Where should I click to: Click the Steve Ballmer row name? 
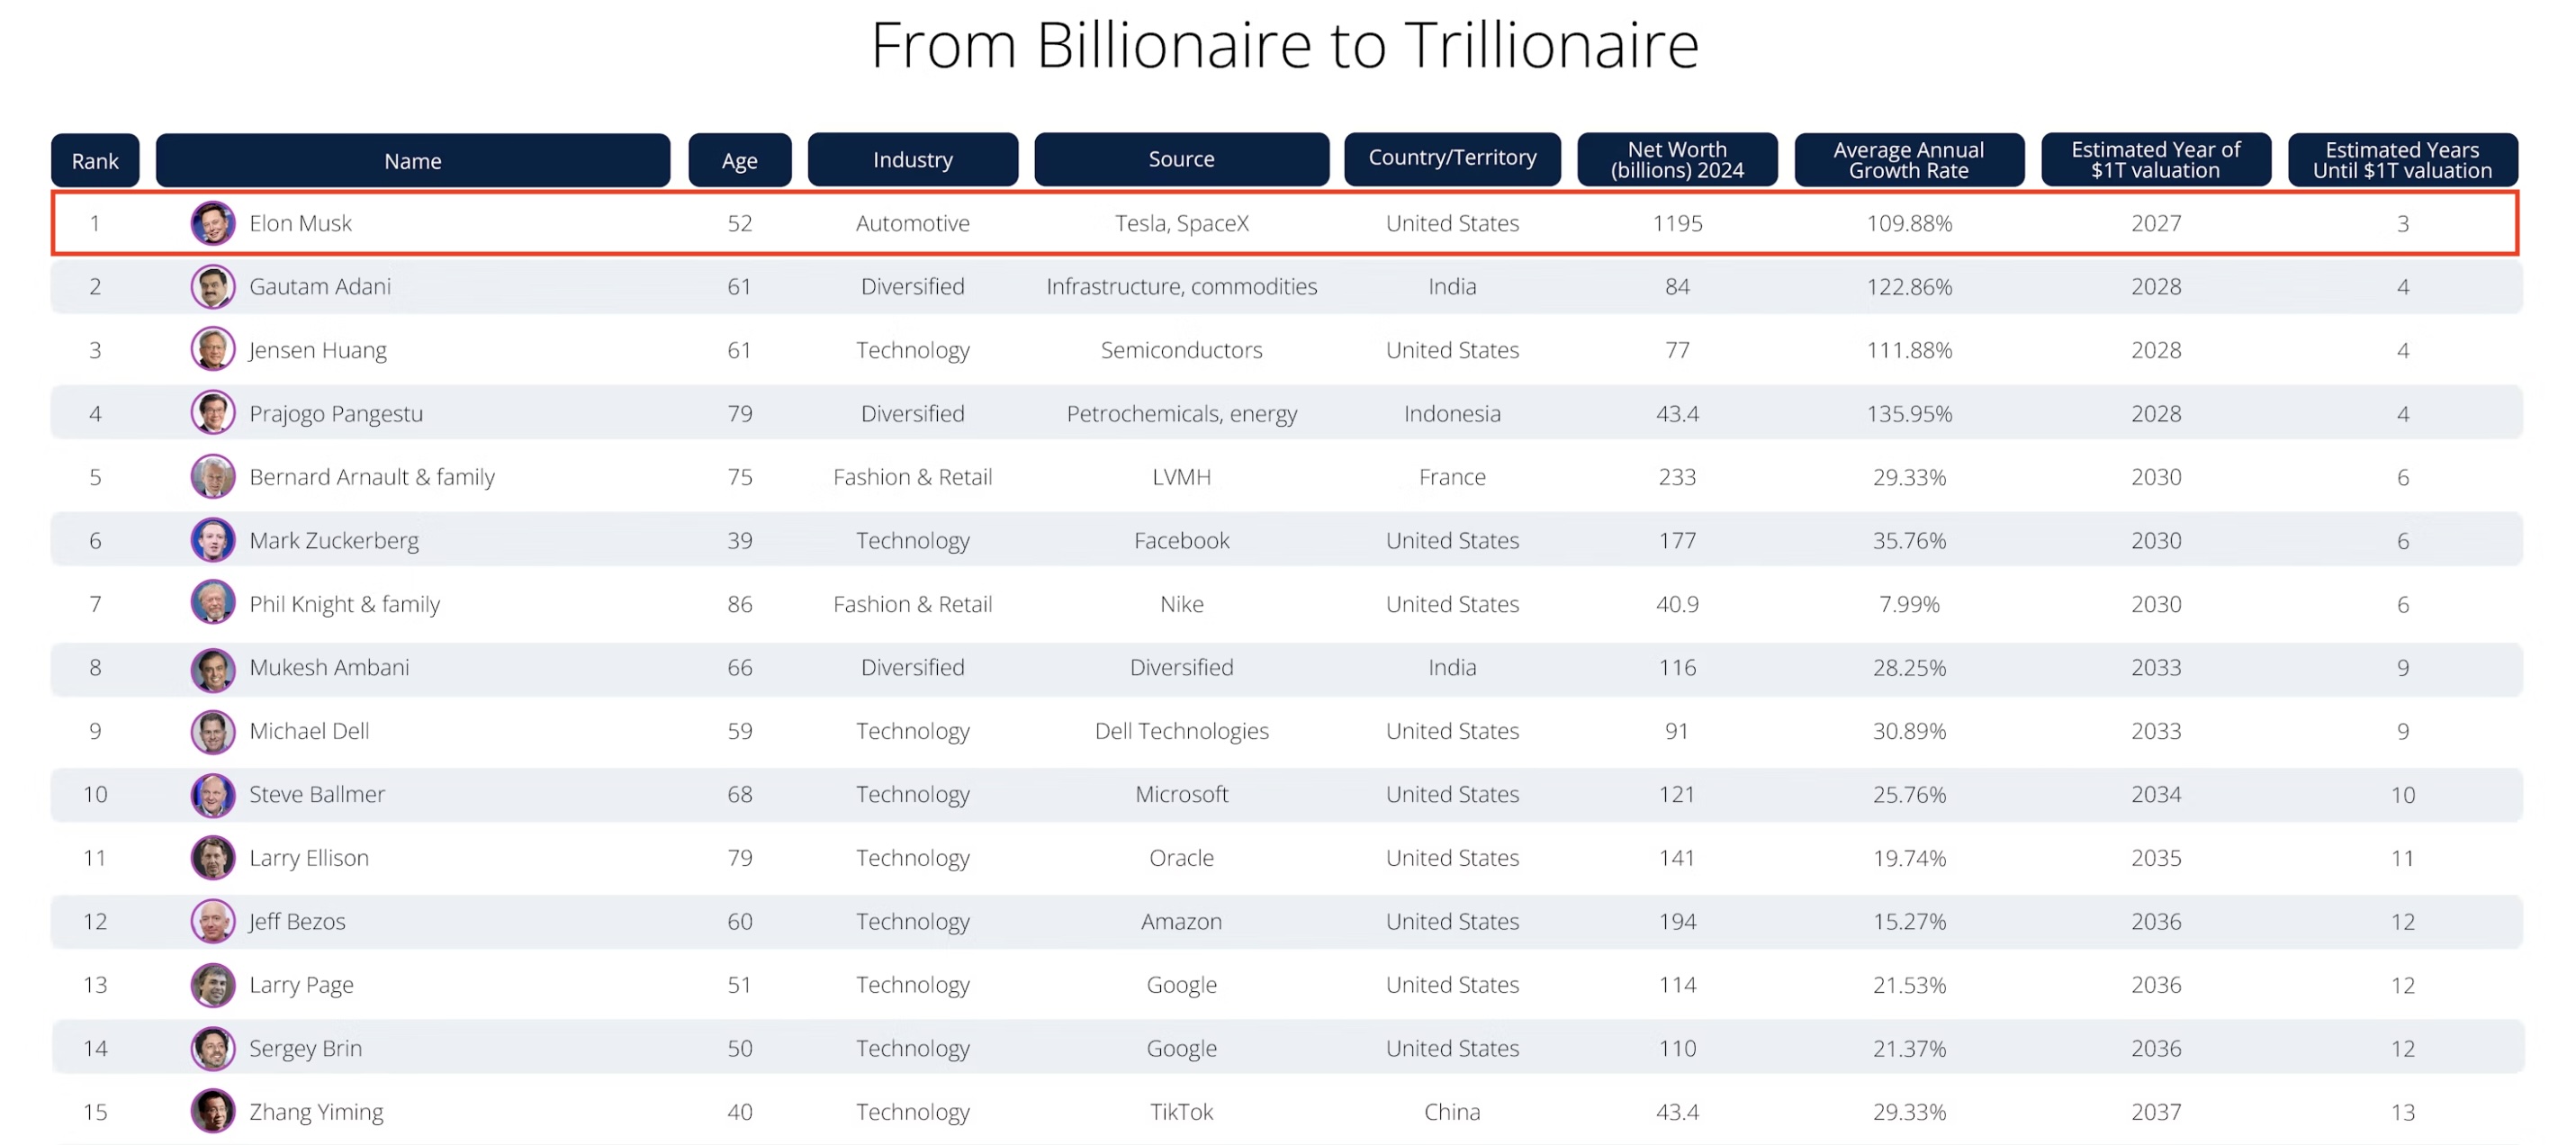317,794
